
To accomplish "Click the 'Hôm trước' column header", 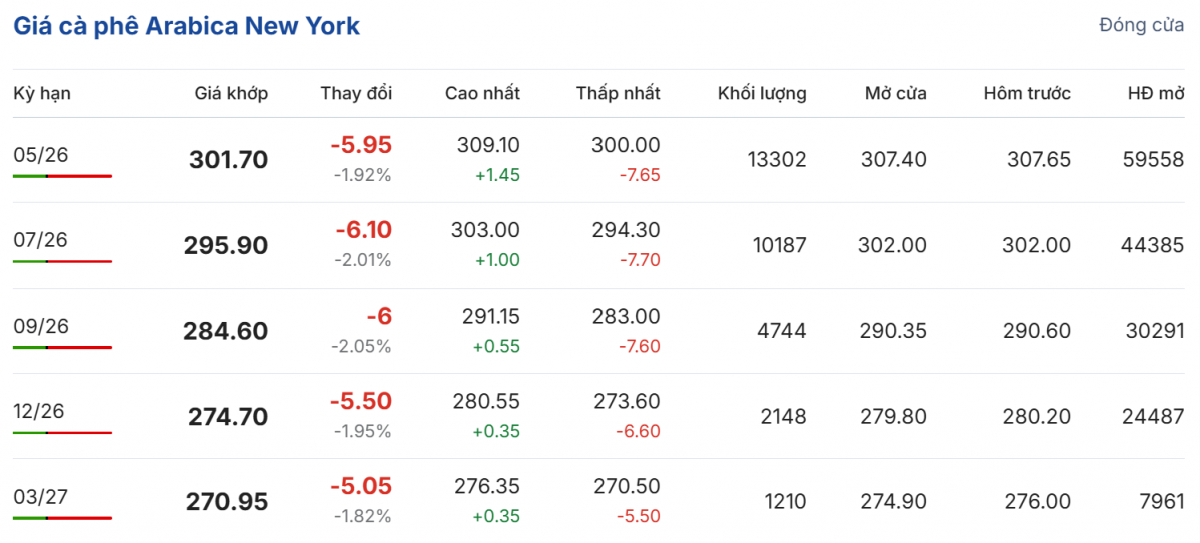I will [1027, 94].
